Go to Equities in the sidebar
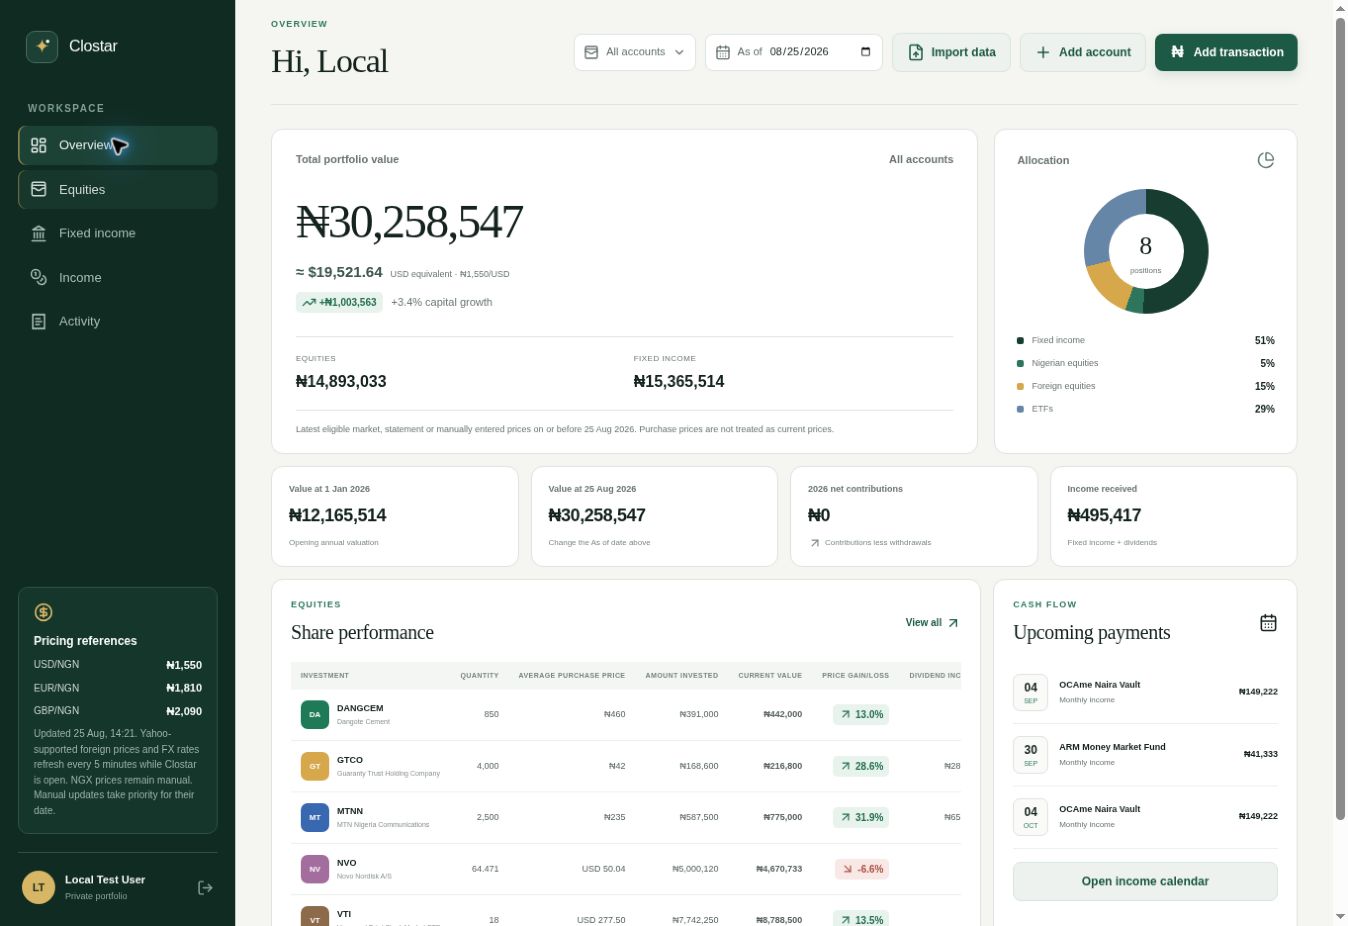This screenshot has height=926, width=1348. tap(118, 189)
